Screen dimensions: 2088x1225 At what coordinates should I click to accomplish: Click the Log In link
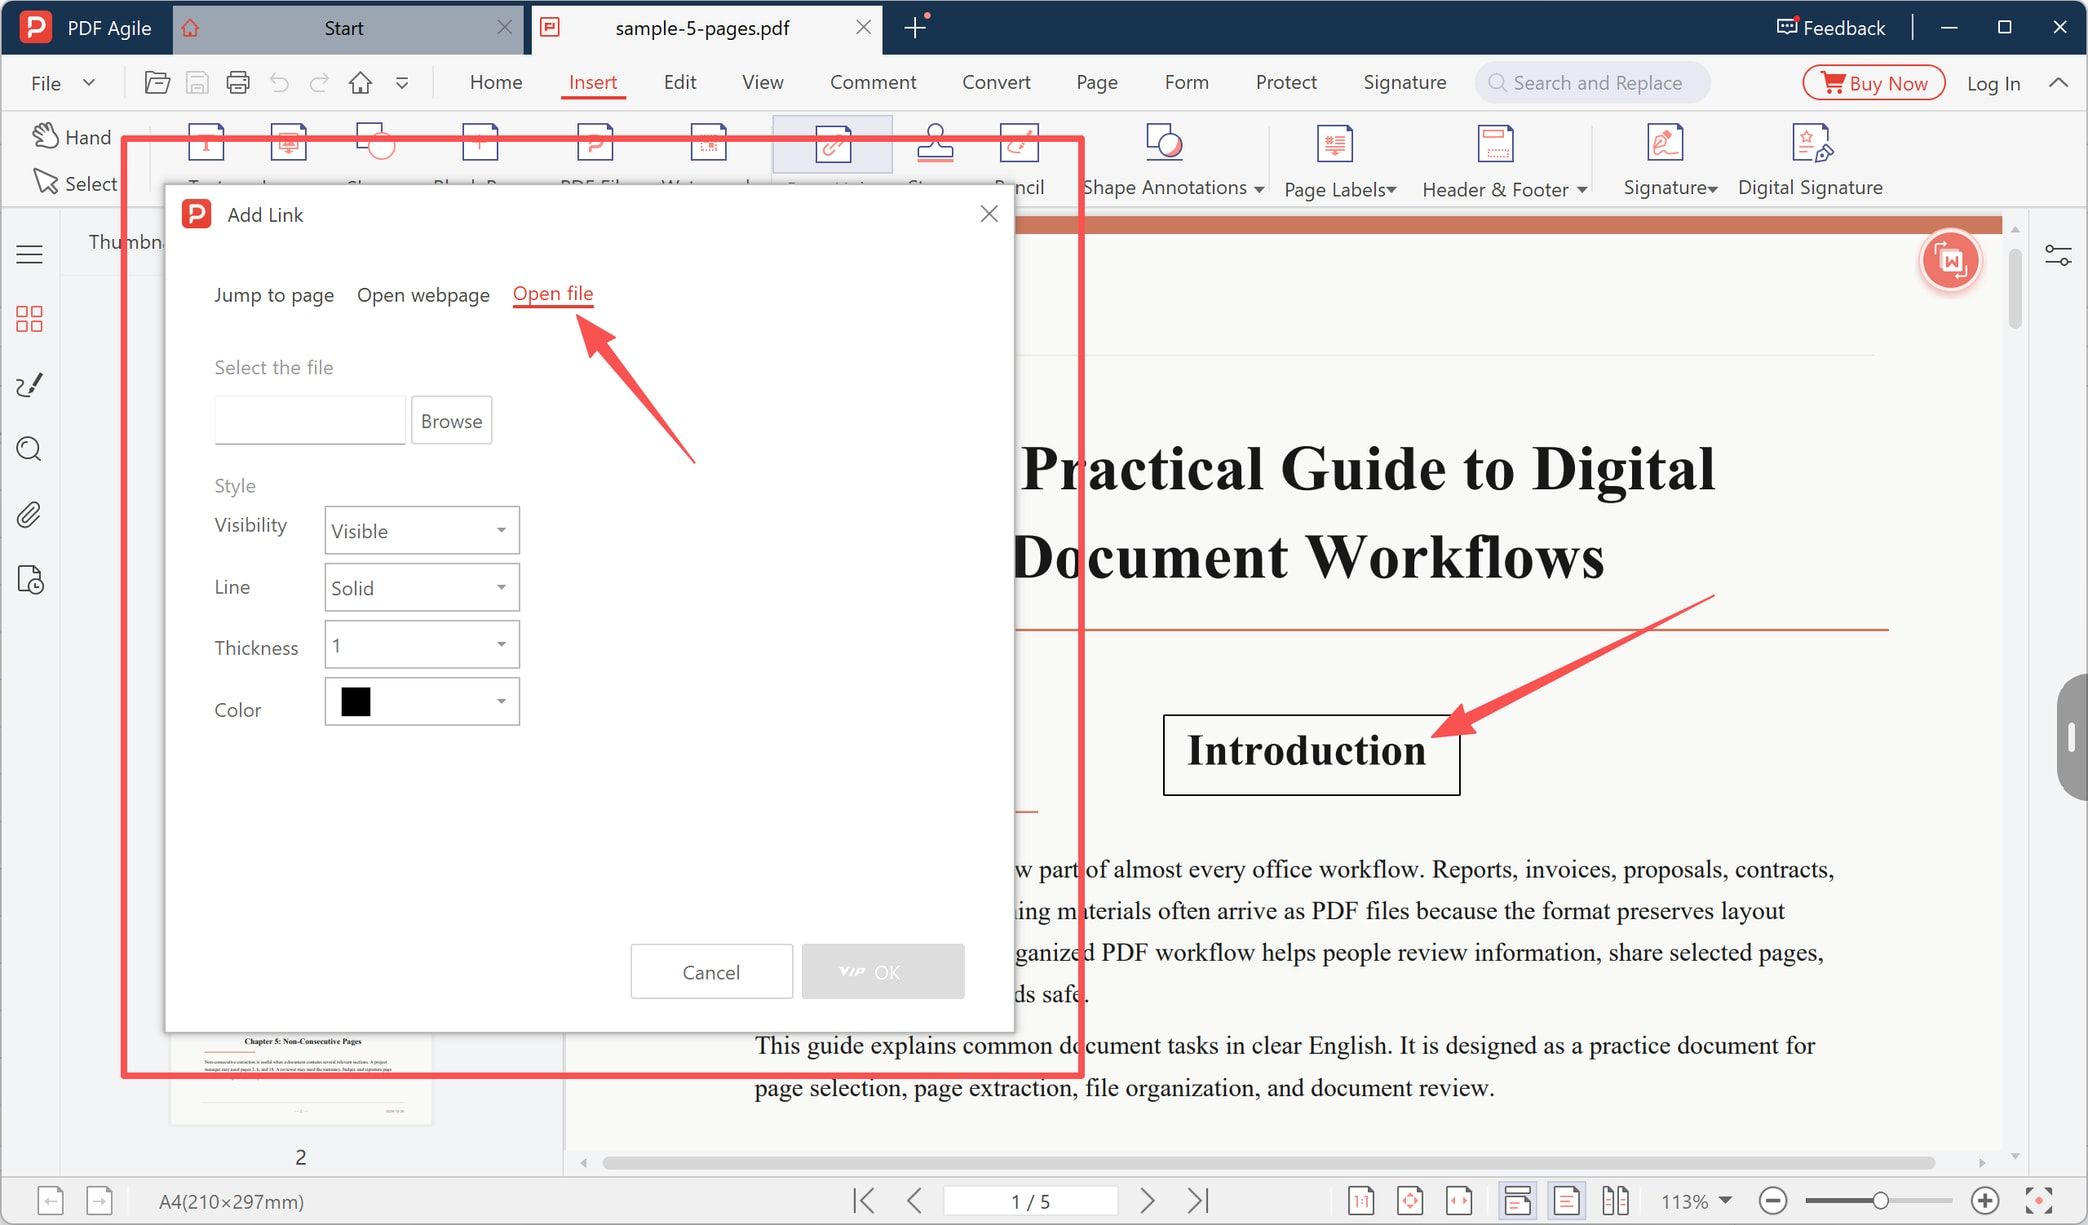1993,84
